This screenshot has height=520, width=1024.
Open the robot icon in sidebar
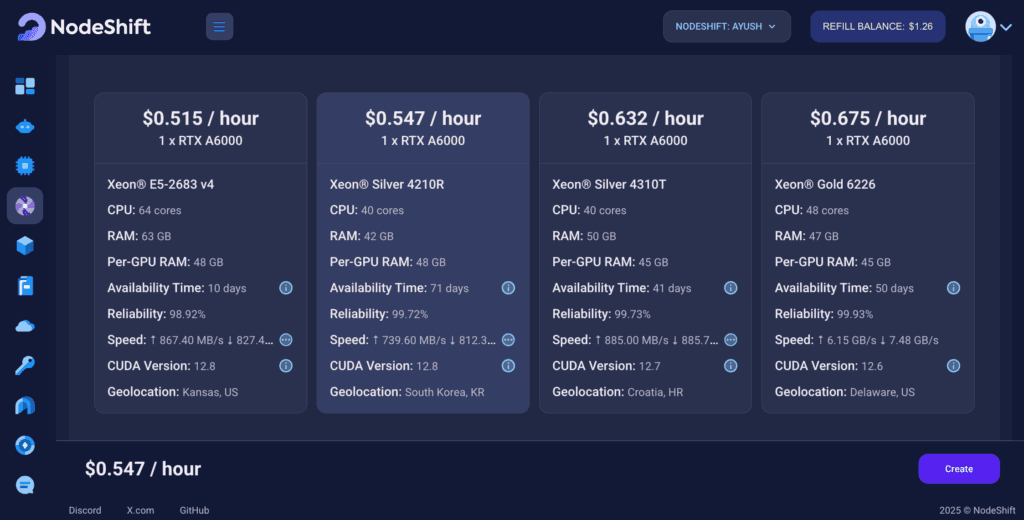pyautogui.click(x=25, y=127)
